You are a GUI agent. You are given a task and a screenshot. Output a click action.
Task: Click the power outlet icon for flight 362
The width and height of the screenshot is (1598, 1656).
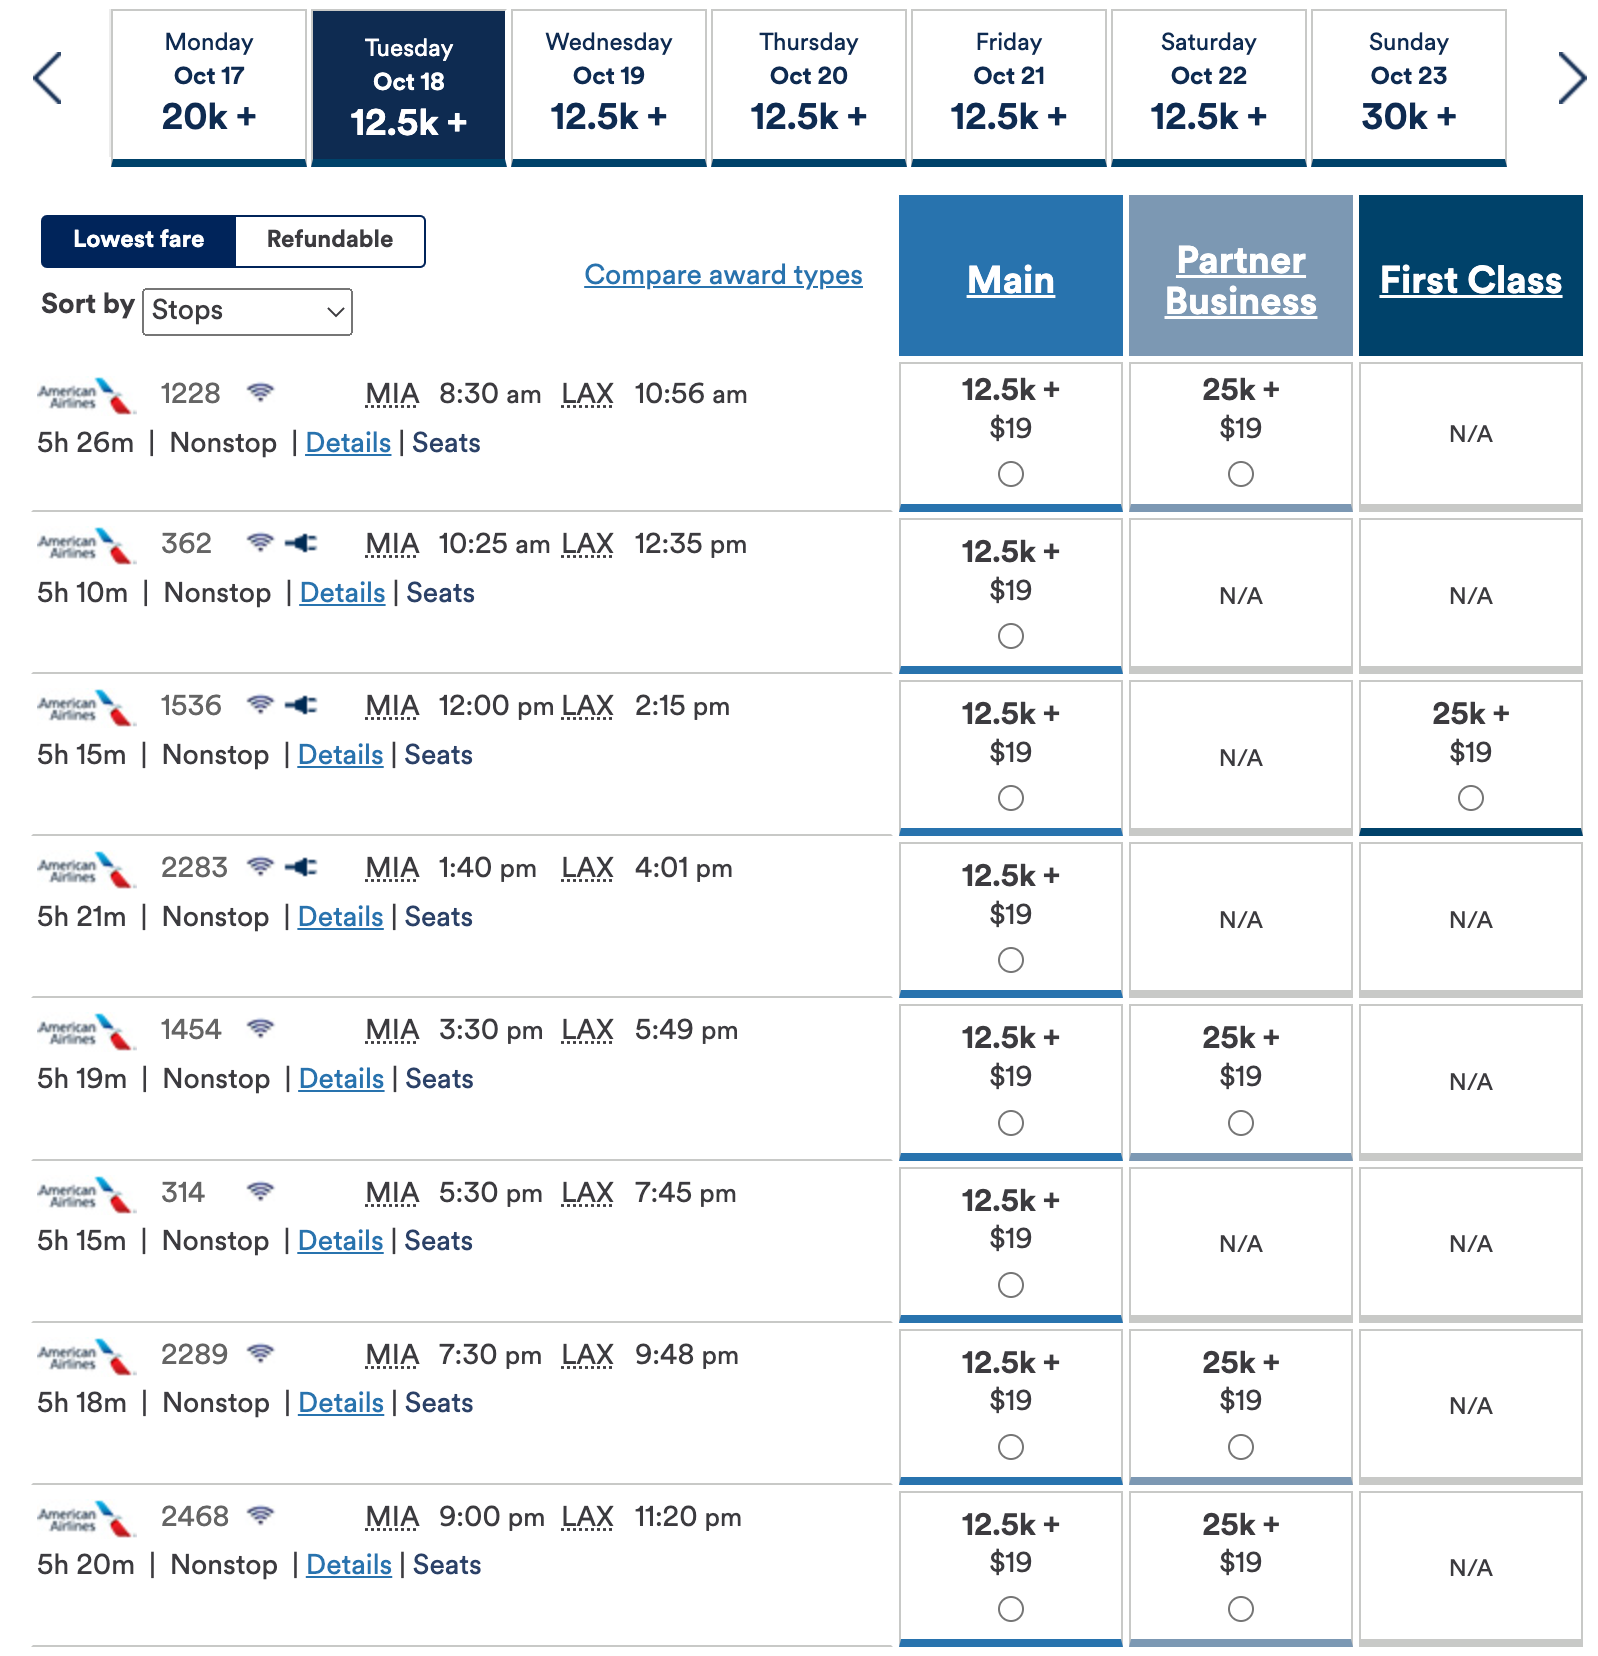[301, 543]
